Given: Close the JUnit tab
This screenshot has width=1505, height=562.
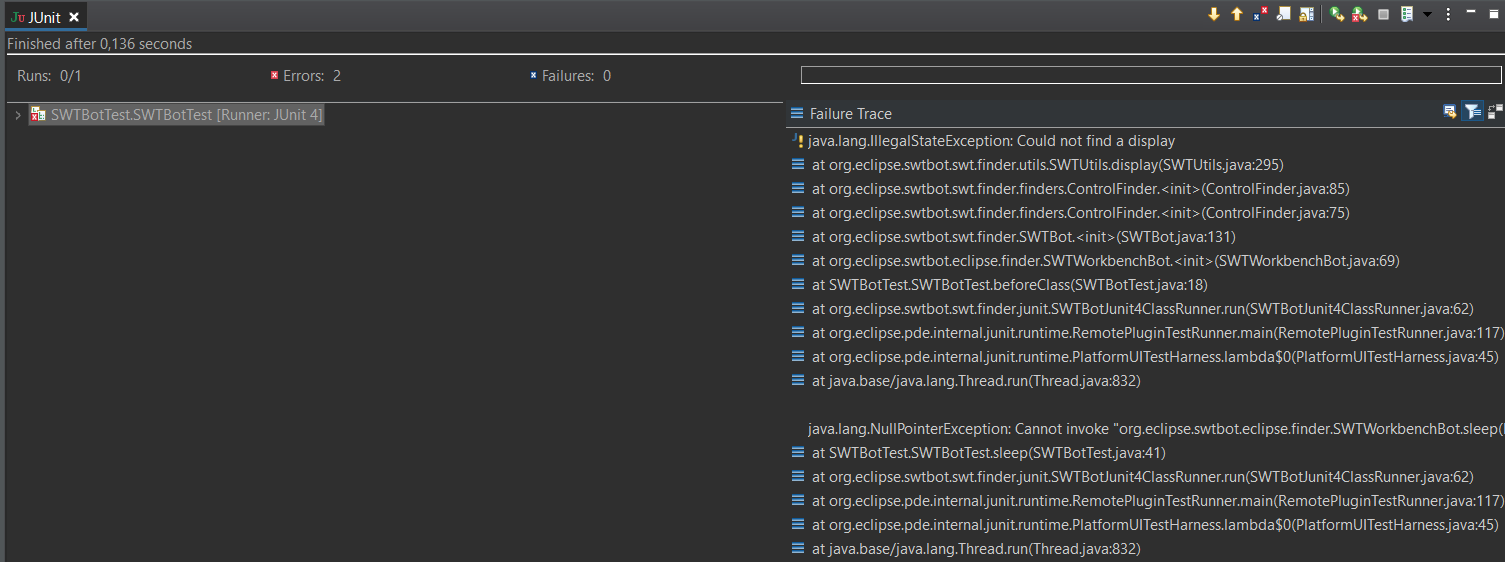Looking at the screenshot, I should pyautogui.click(x=74, y=17).
